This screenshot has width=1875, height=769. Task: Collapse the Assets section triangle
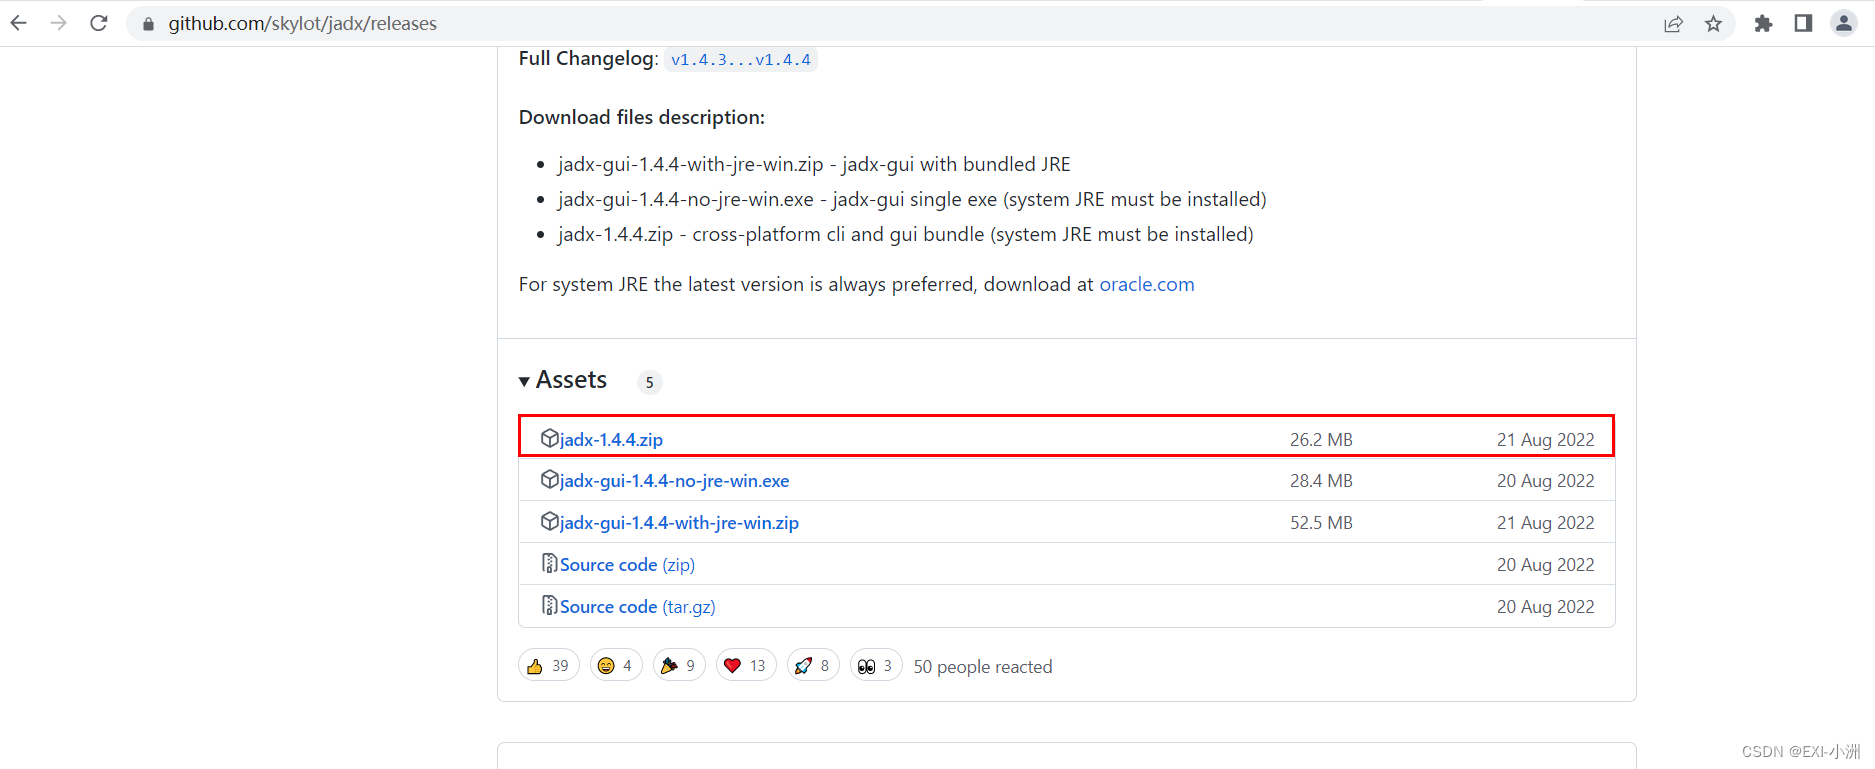524,382
